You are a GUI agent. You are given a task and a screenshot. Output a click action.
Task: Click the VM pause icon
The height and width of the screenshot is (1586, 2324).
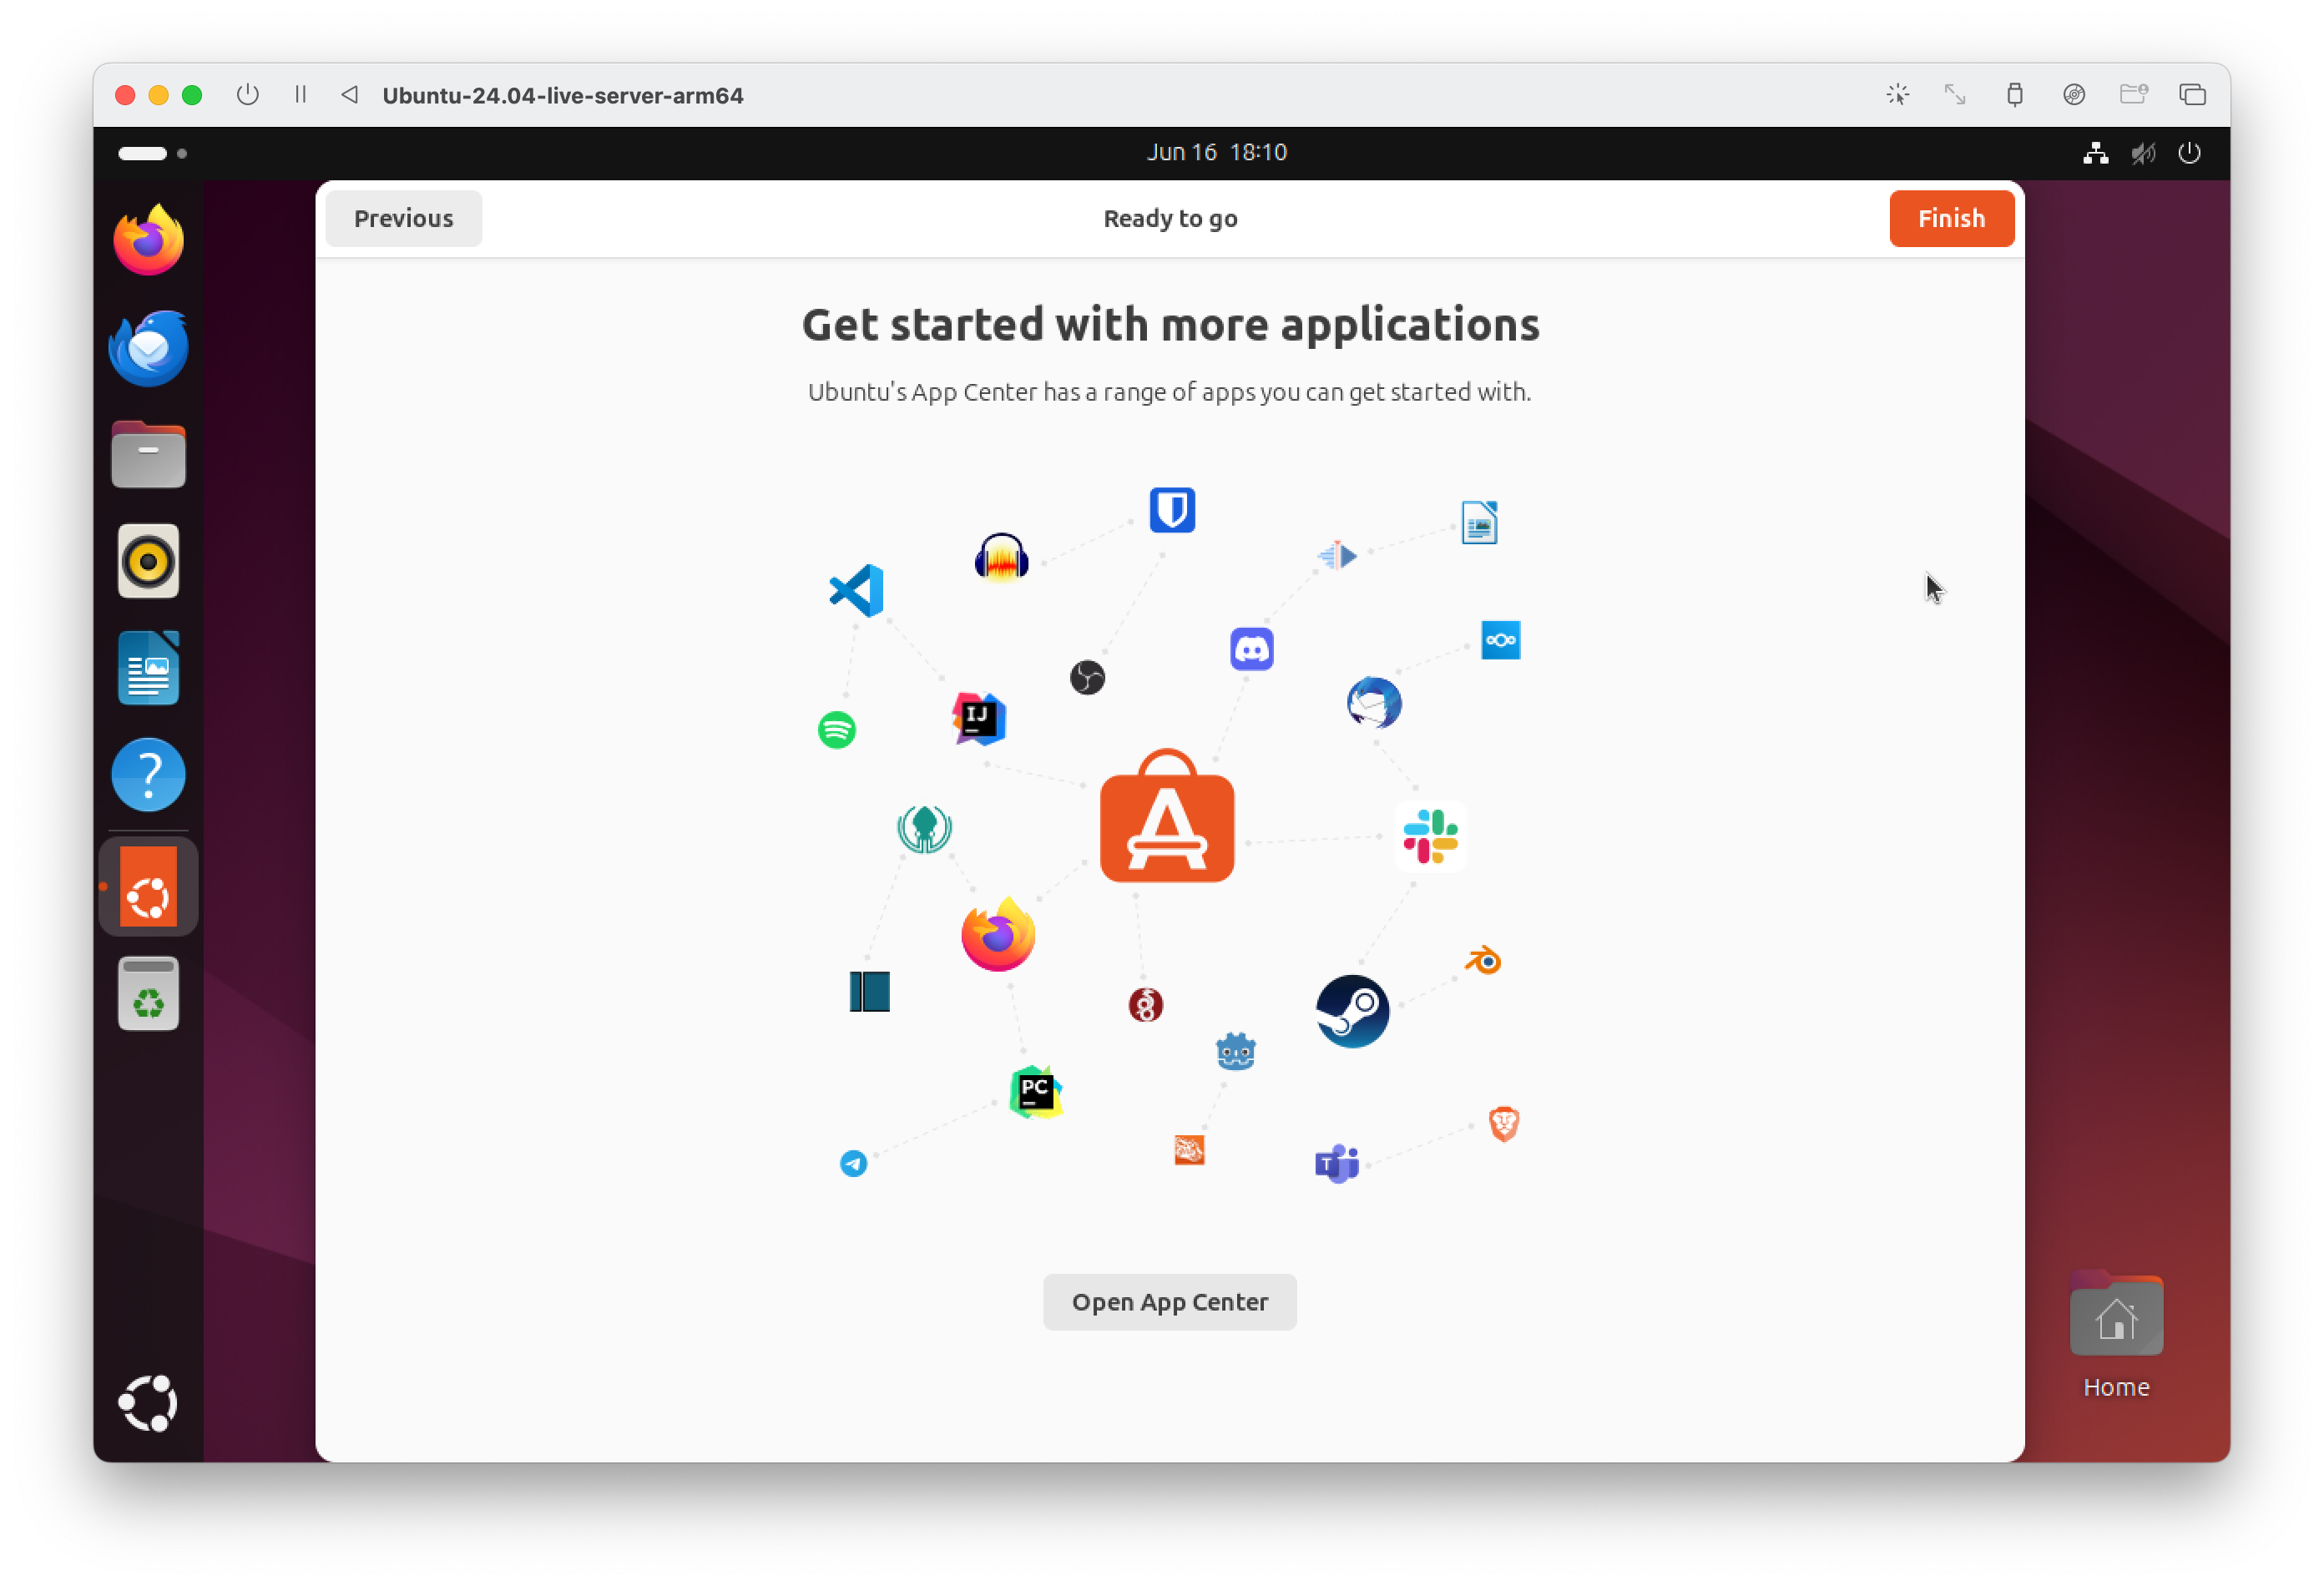click(x=300, y=95)
